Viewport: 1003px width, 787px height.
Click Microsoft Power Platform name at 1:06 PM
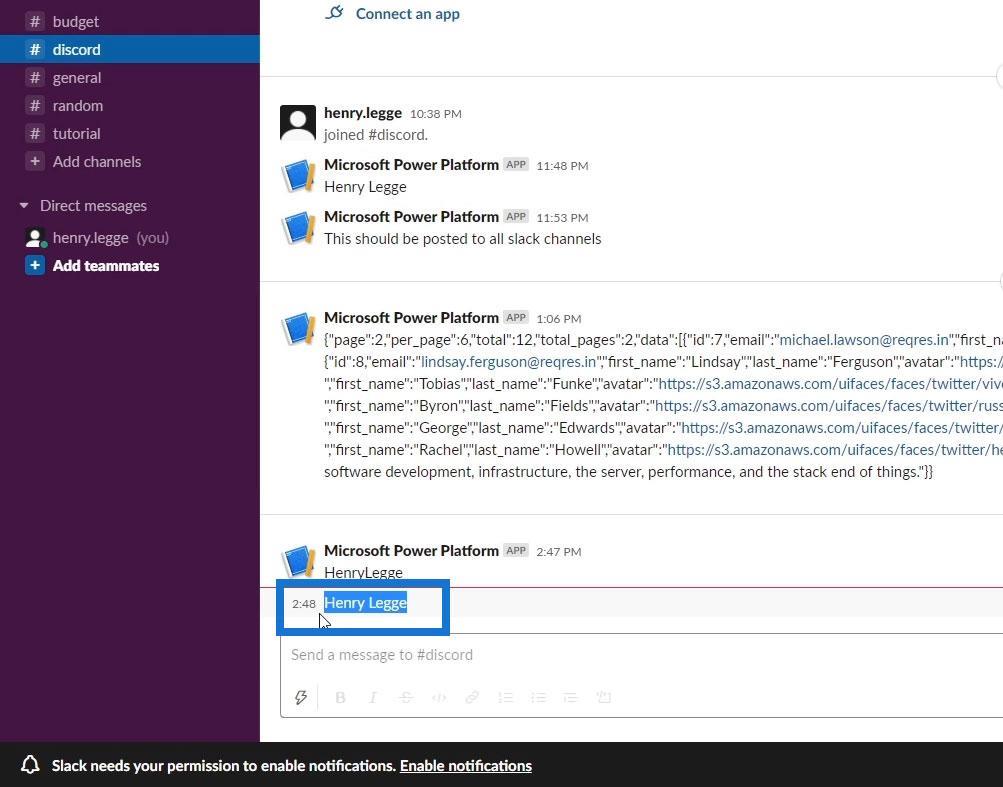click(411, 317)
